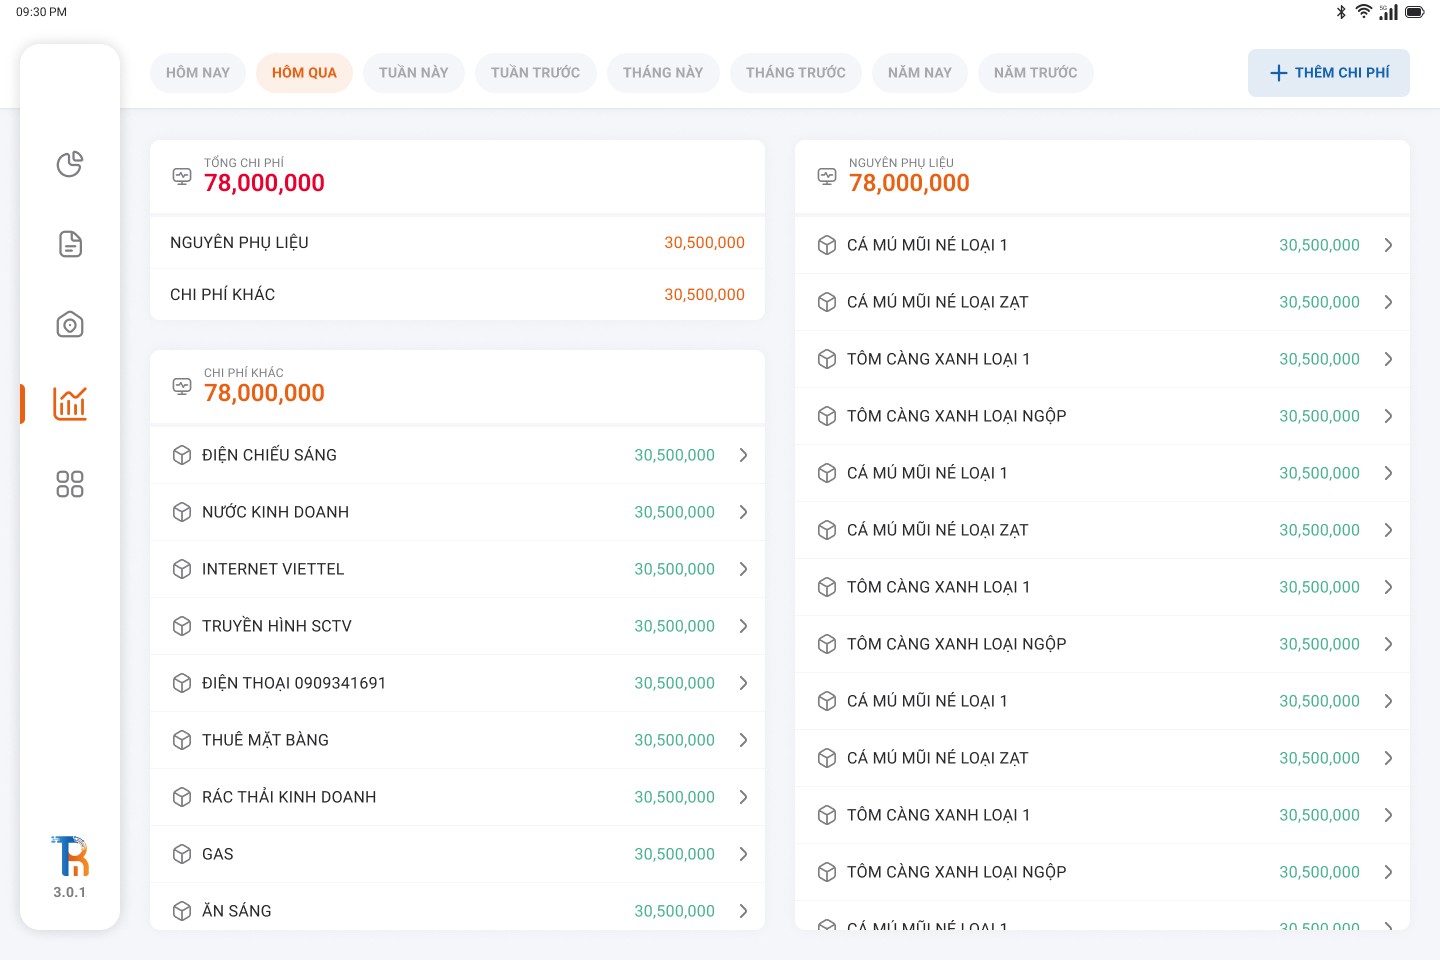Click the Bluetooth status icon

[1341, 12]
